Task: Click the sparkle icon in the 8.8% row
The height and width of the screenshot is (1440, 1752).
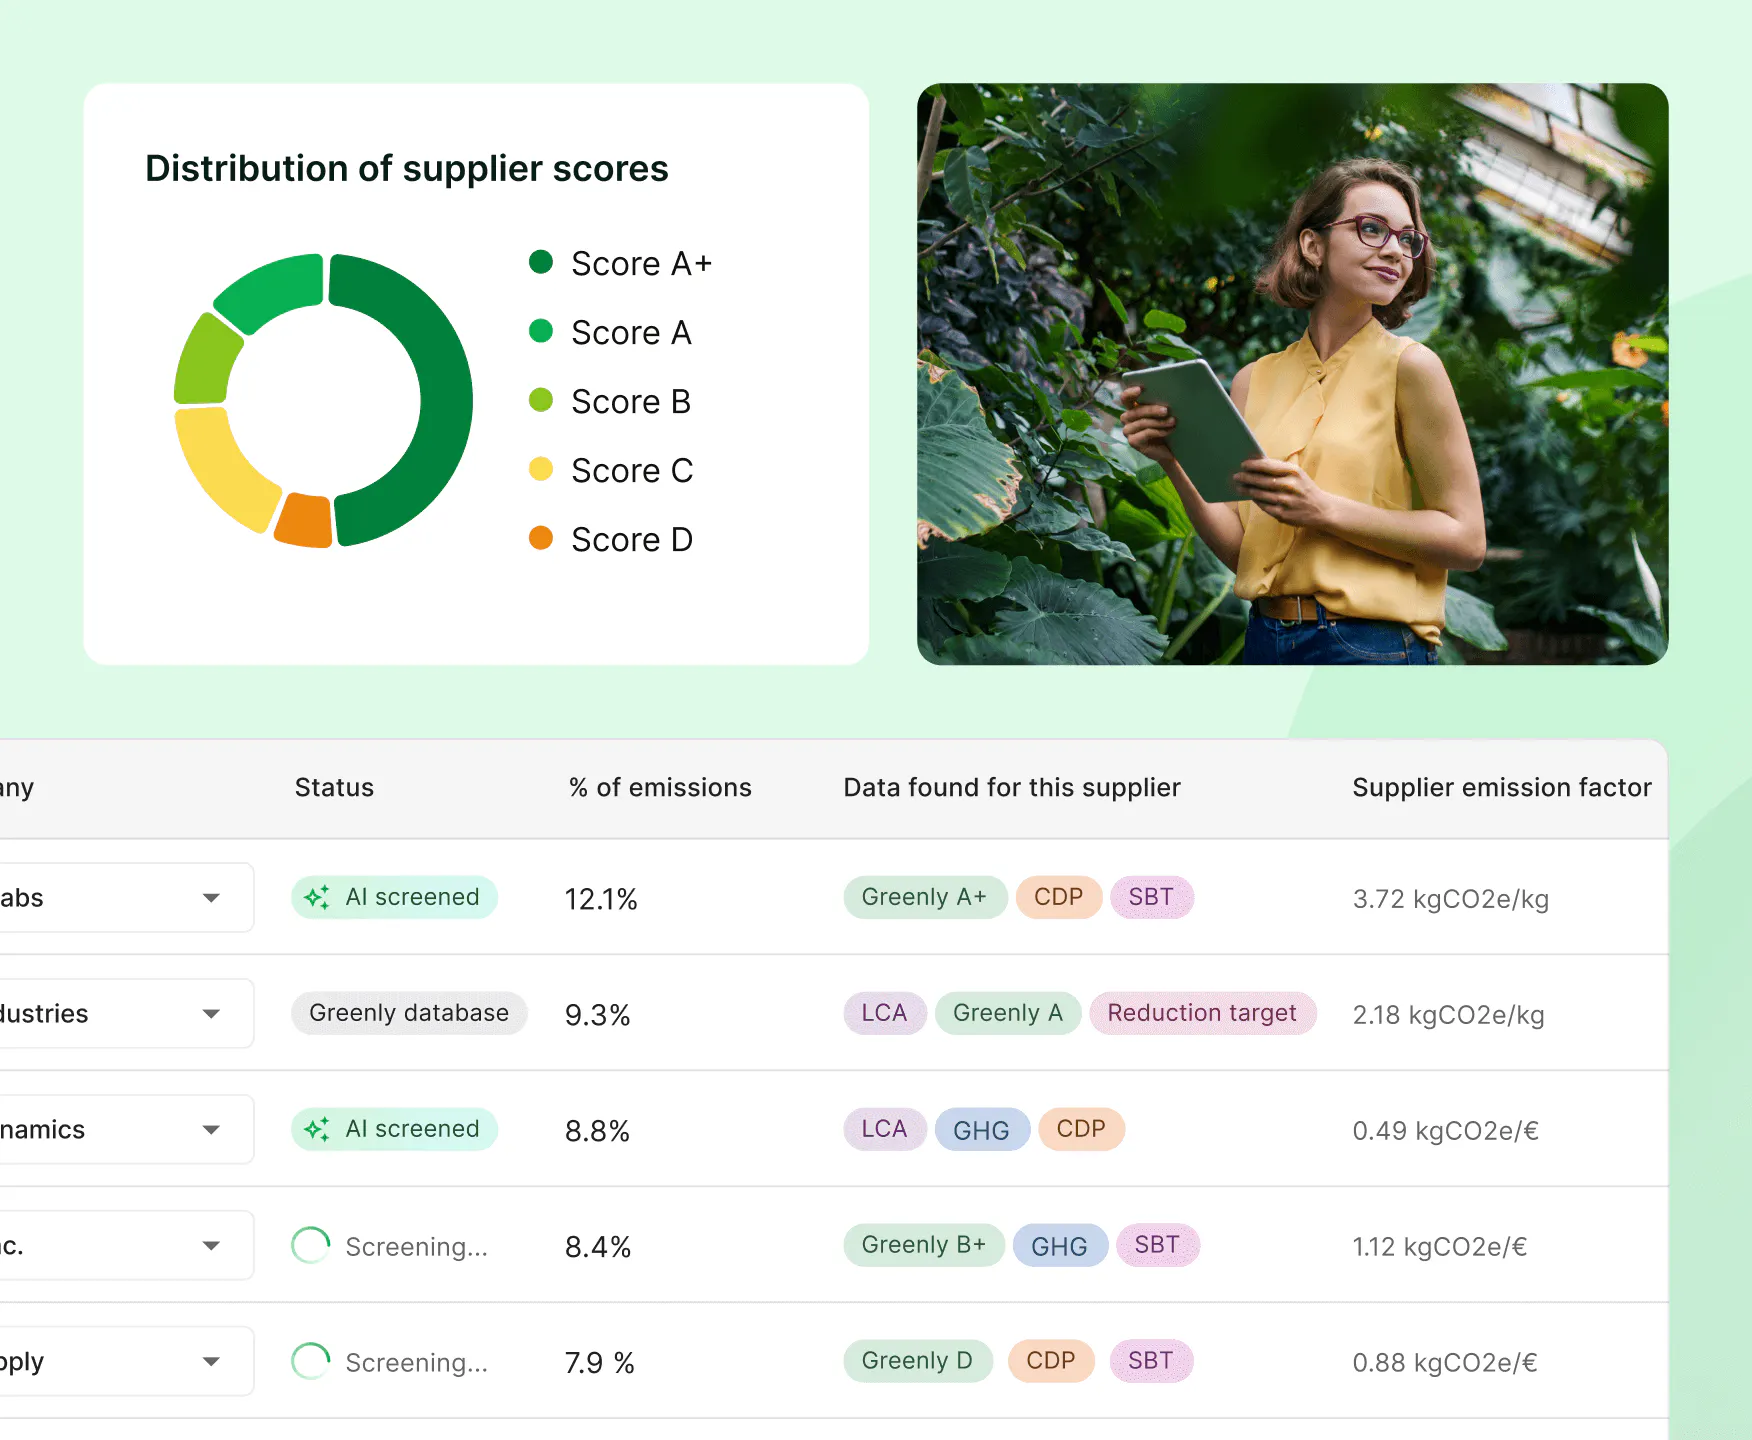Action: pyautogui.click(x=317, y=1129)
